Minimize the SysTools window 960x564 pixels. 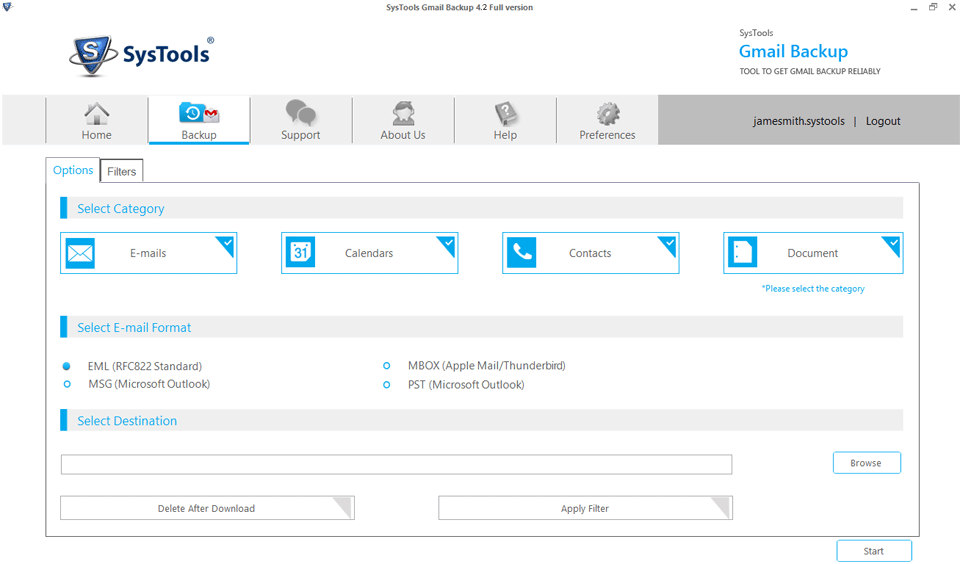point(913,8)
